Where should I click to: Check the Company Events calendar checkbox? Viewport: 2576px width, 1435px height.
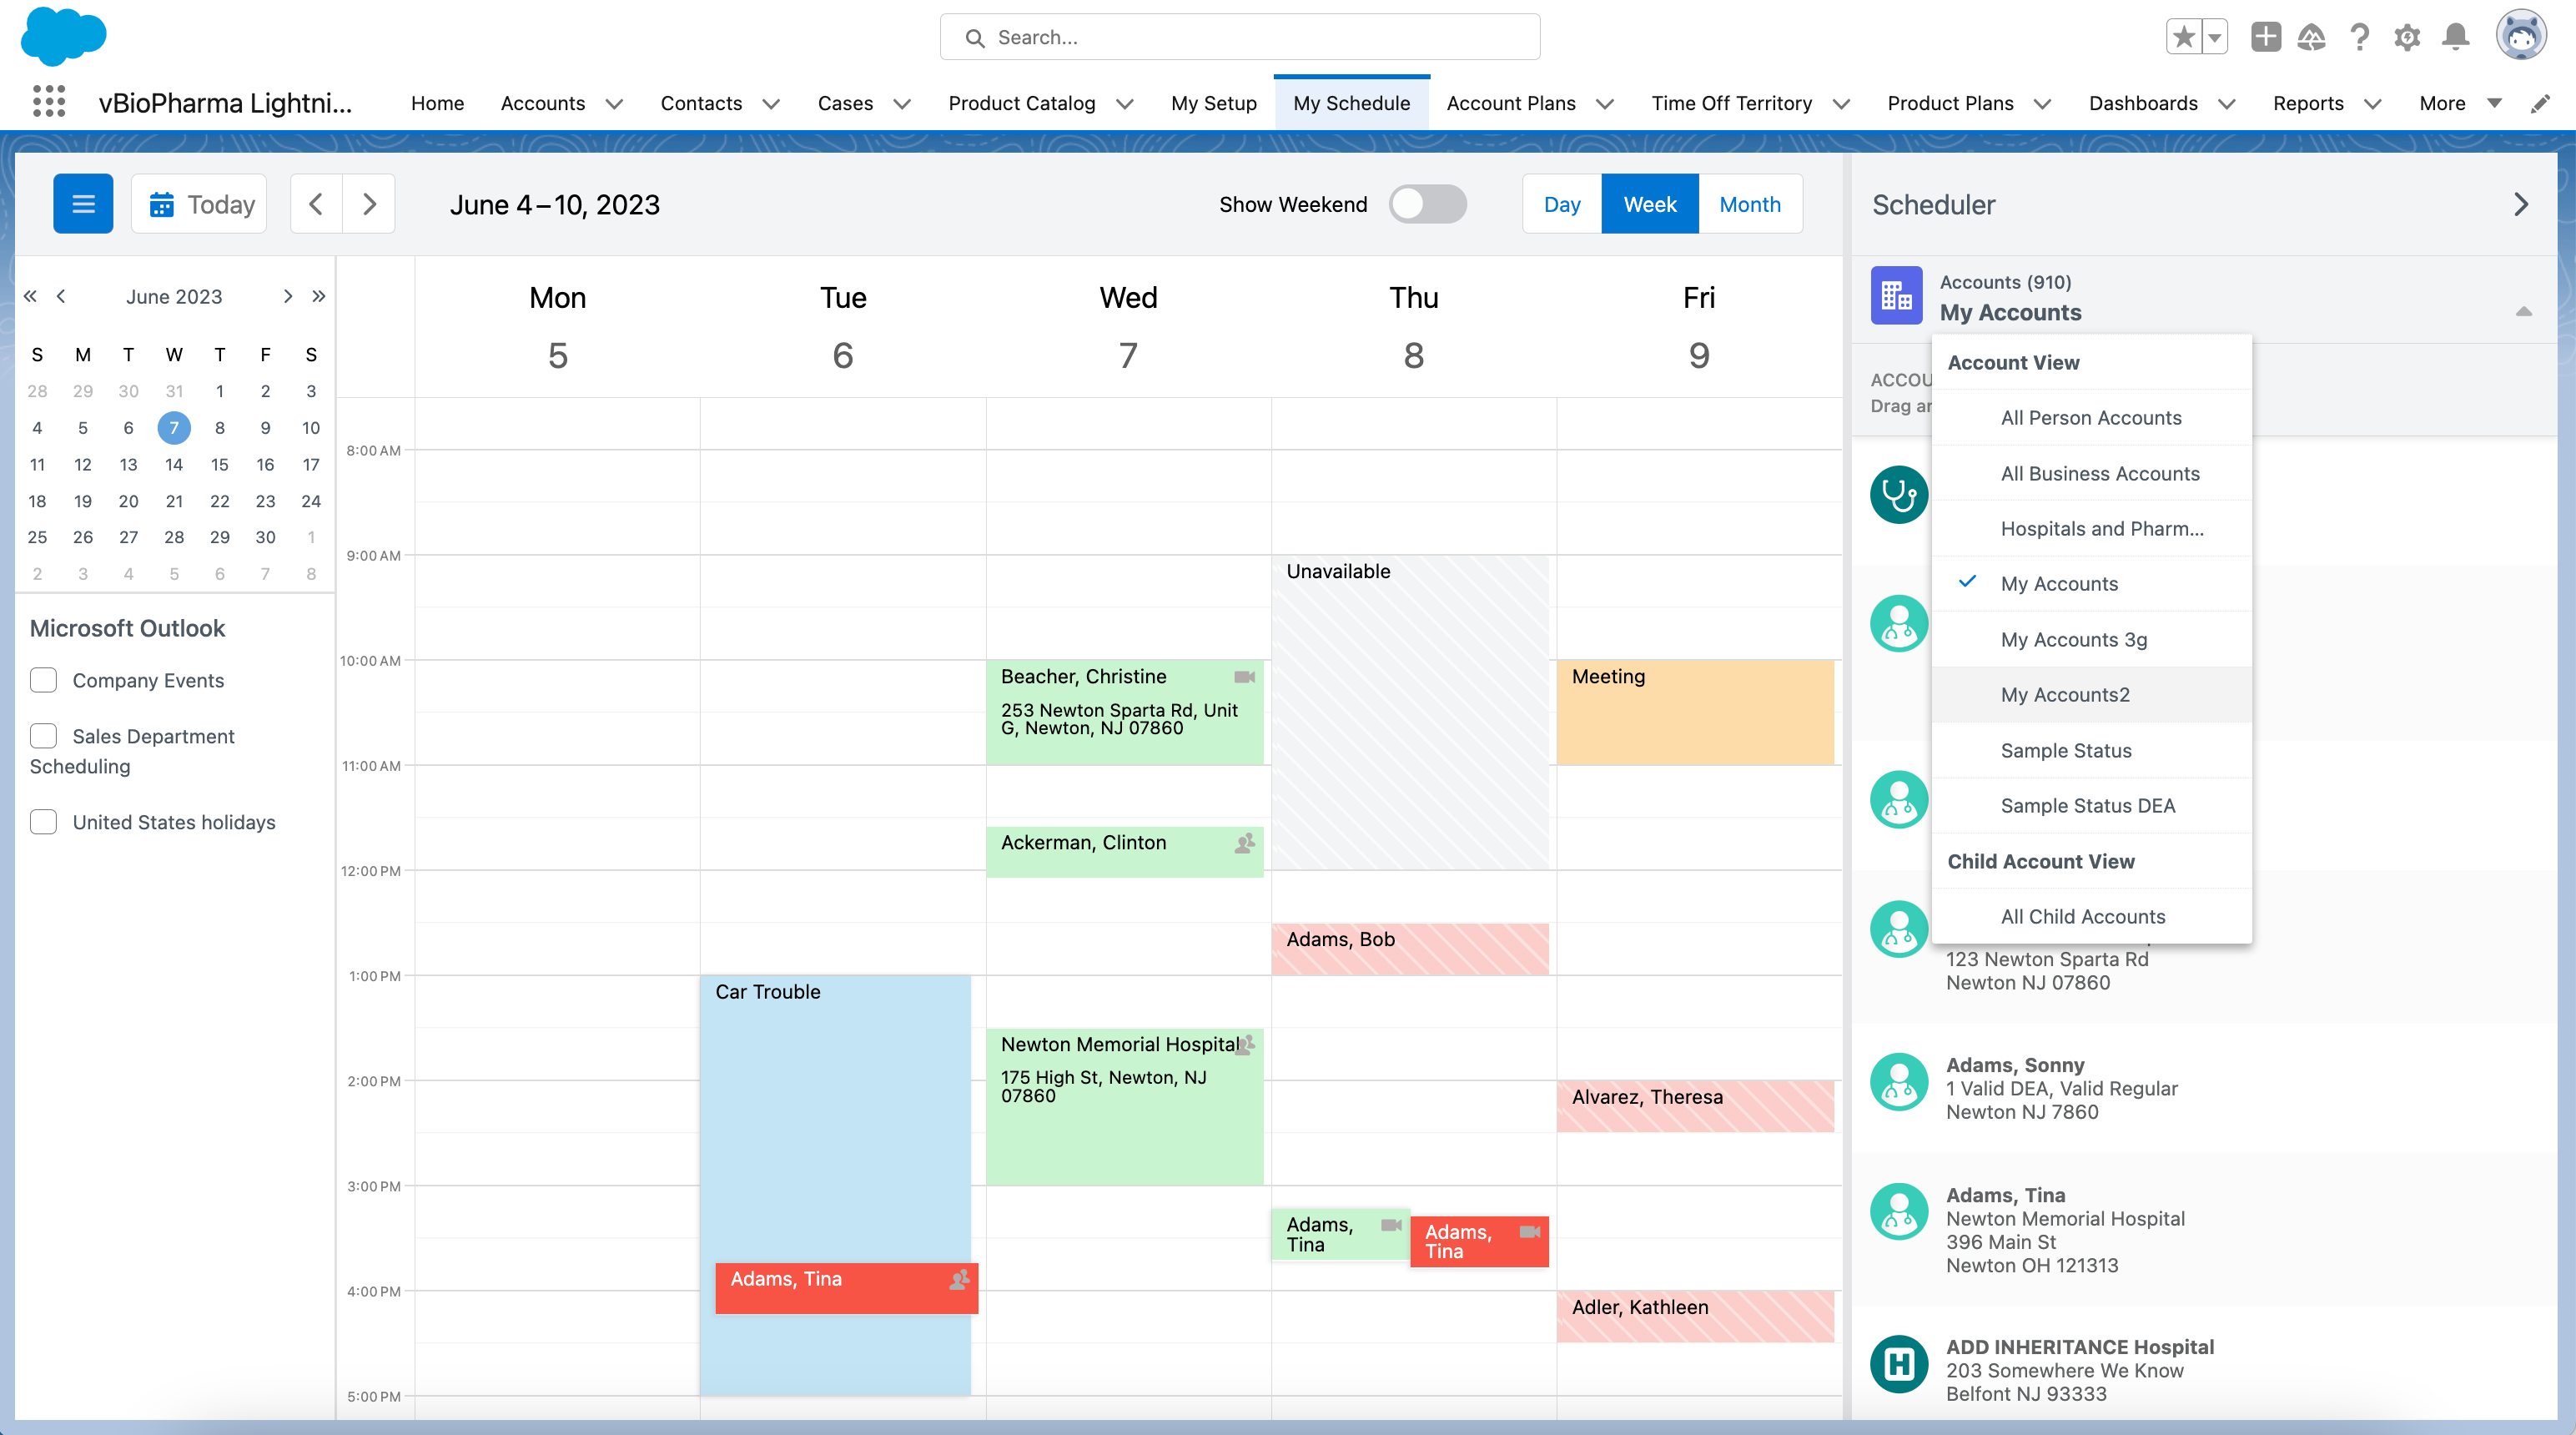tap(43, 680)
